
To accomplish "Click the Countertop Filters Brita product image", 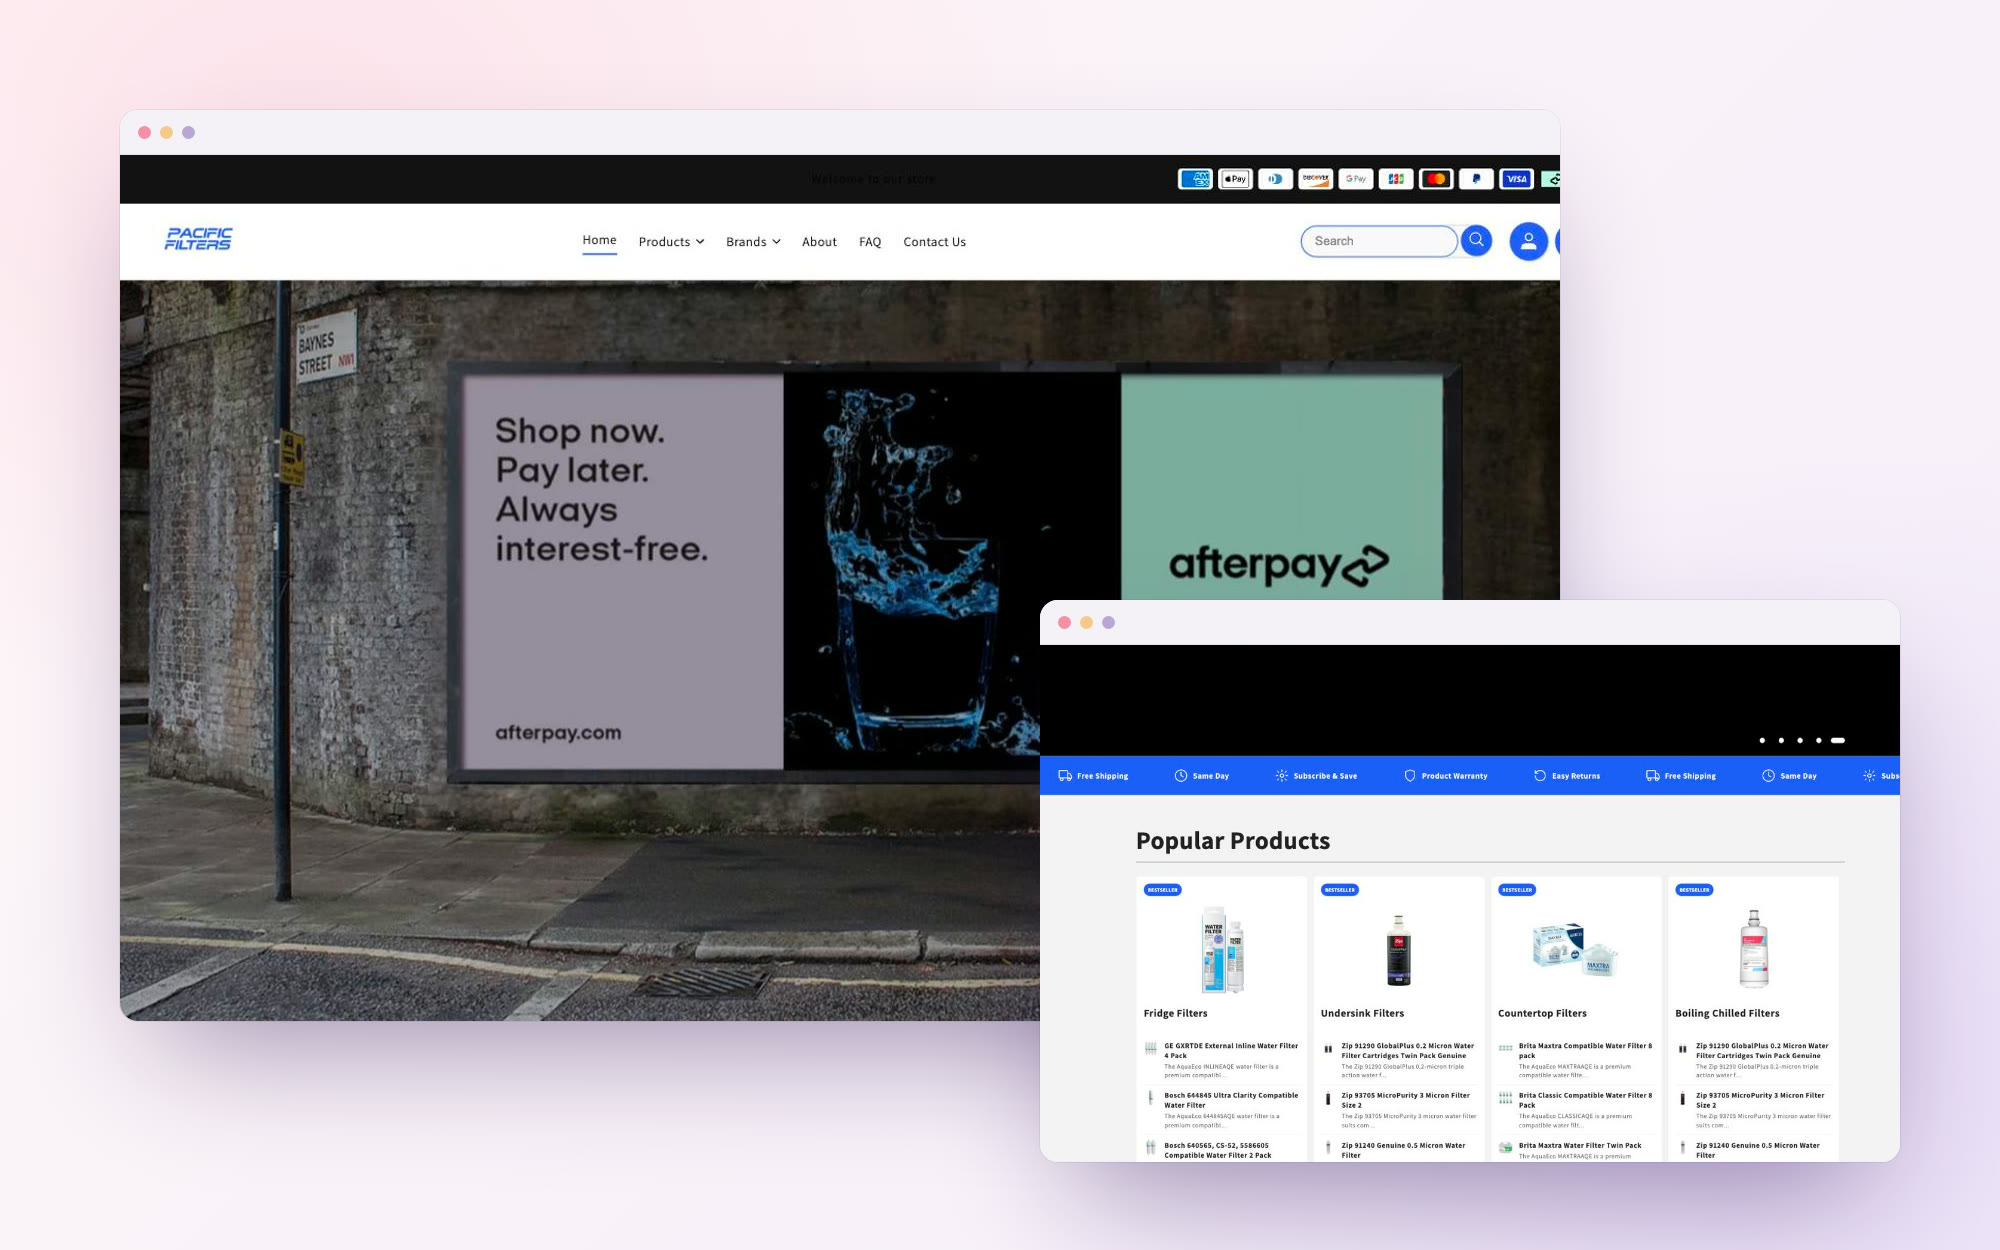I will (1575, 950).
